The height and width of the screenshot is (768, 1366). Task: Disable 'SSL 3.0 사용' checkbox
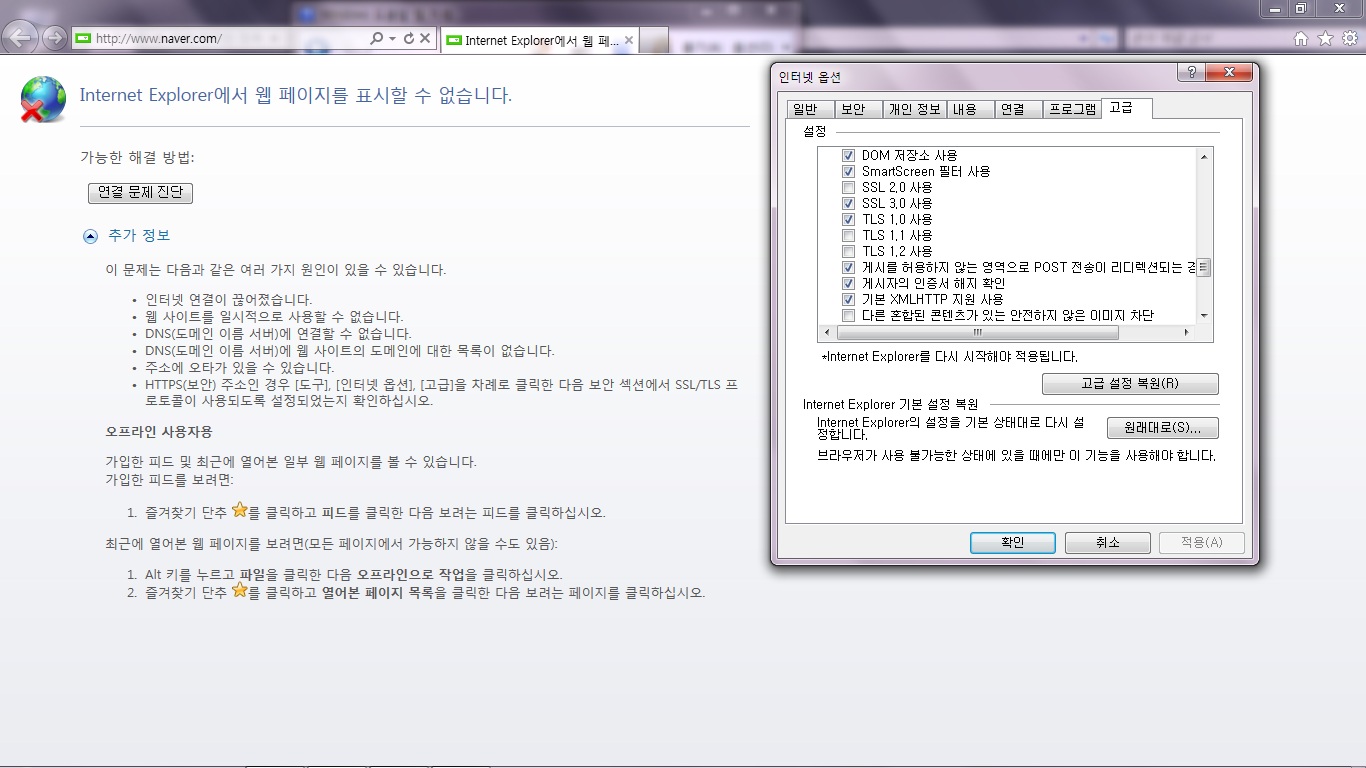[x=849, y=204]
